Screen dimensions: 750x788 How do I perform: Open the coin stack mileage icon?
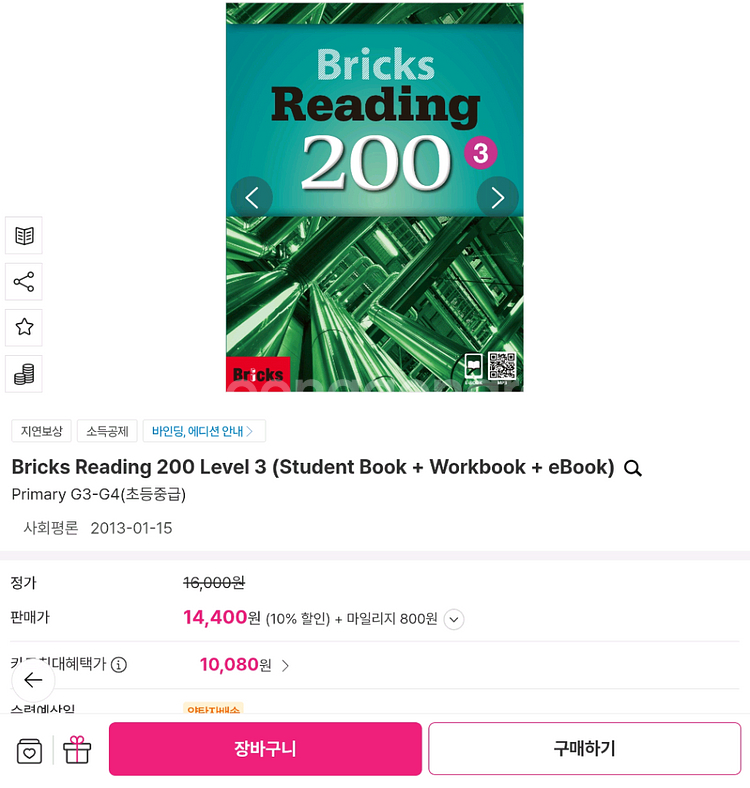[x=24, y=374]
